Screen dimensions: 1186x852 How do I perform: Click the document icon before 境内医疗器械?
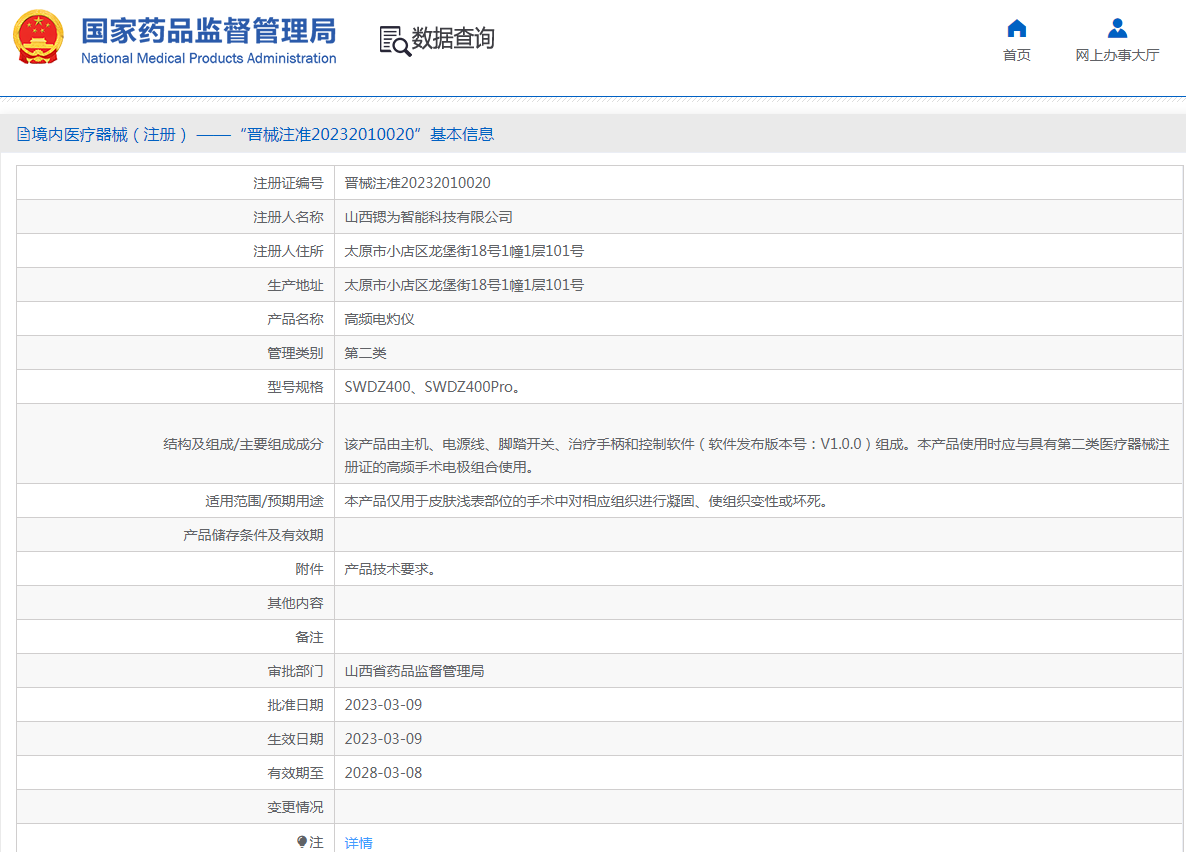coord(23,134)
